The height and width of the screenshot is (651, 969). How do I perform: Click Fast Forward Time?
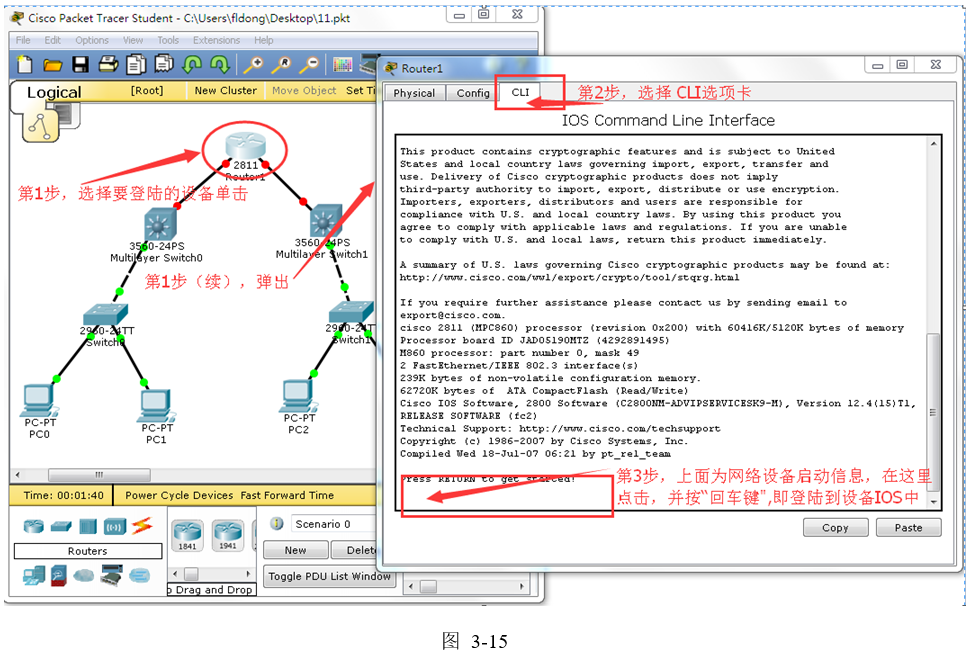click(287, 495)
